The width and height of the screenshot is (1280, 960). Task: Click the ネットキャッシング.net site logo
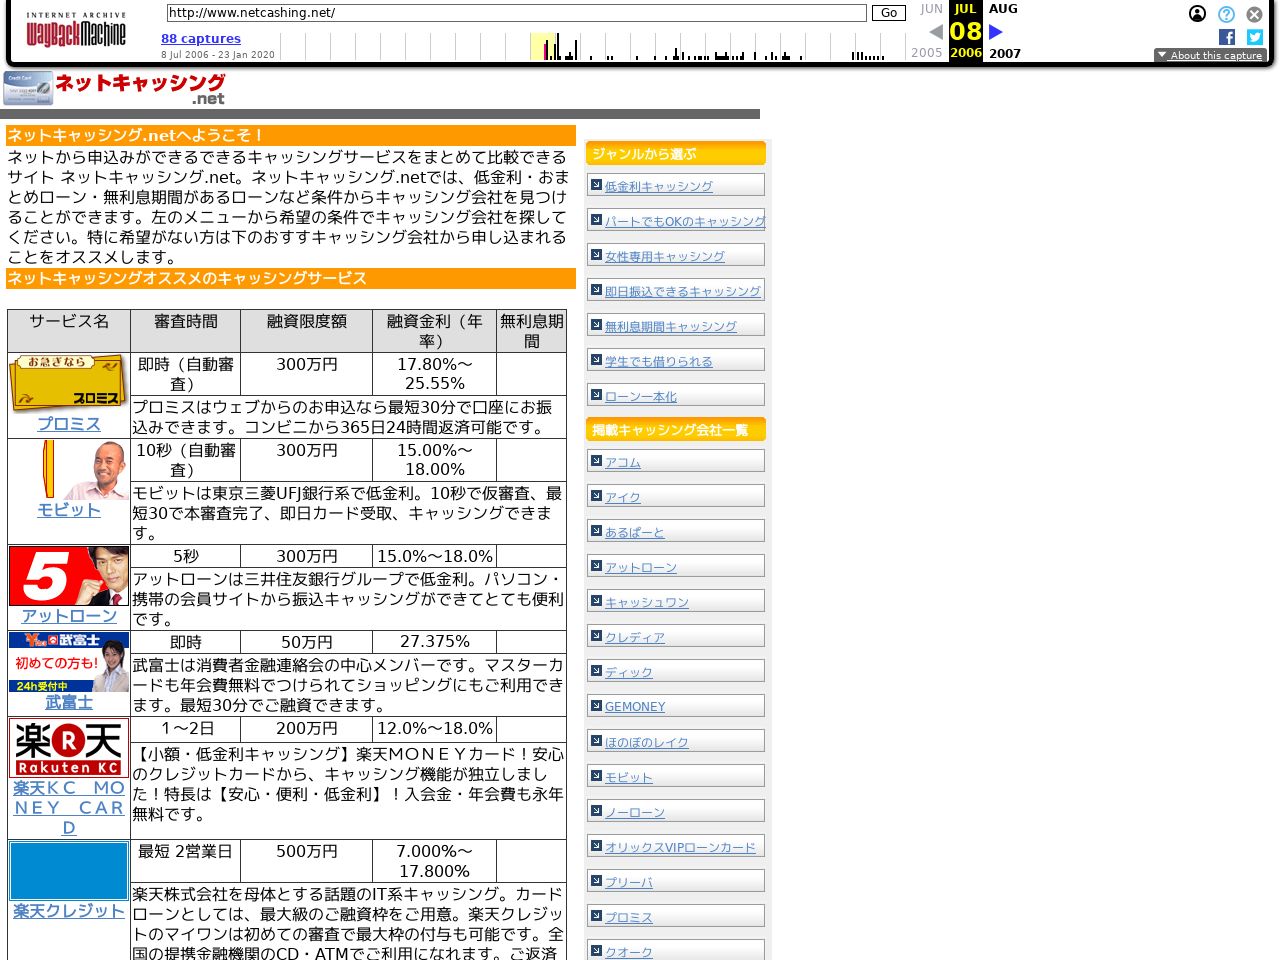click(115, 88)
